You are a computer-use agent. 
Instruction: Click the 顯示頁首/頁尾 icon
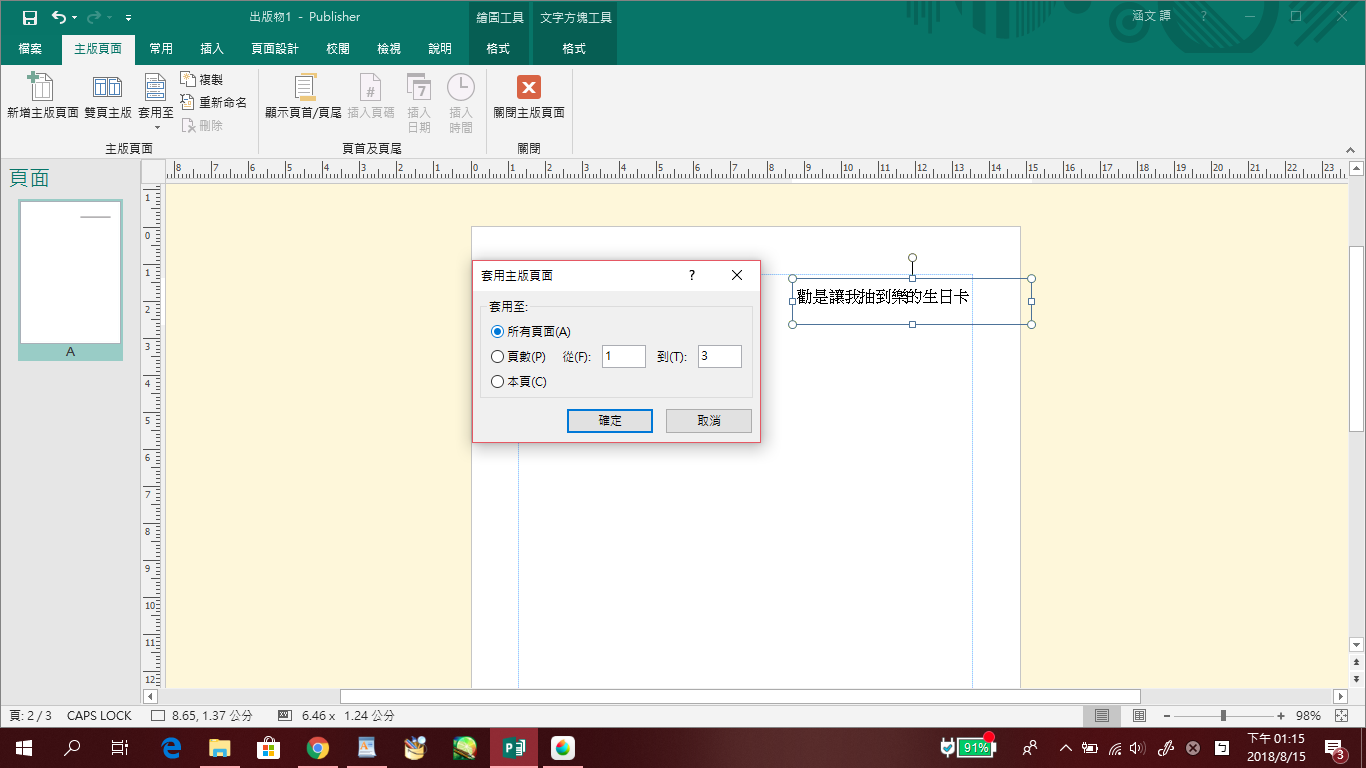[x=304, y=87]
